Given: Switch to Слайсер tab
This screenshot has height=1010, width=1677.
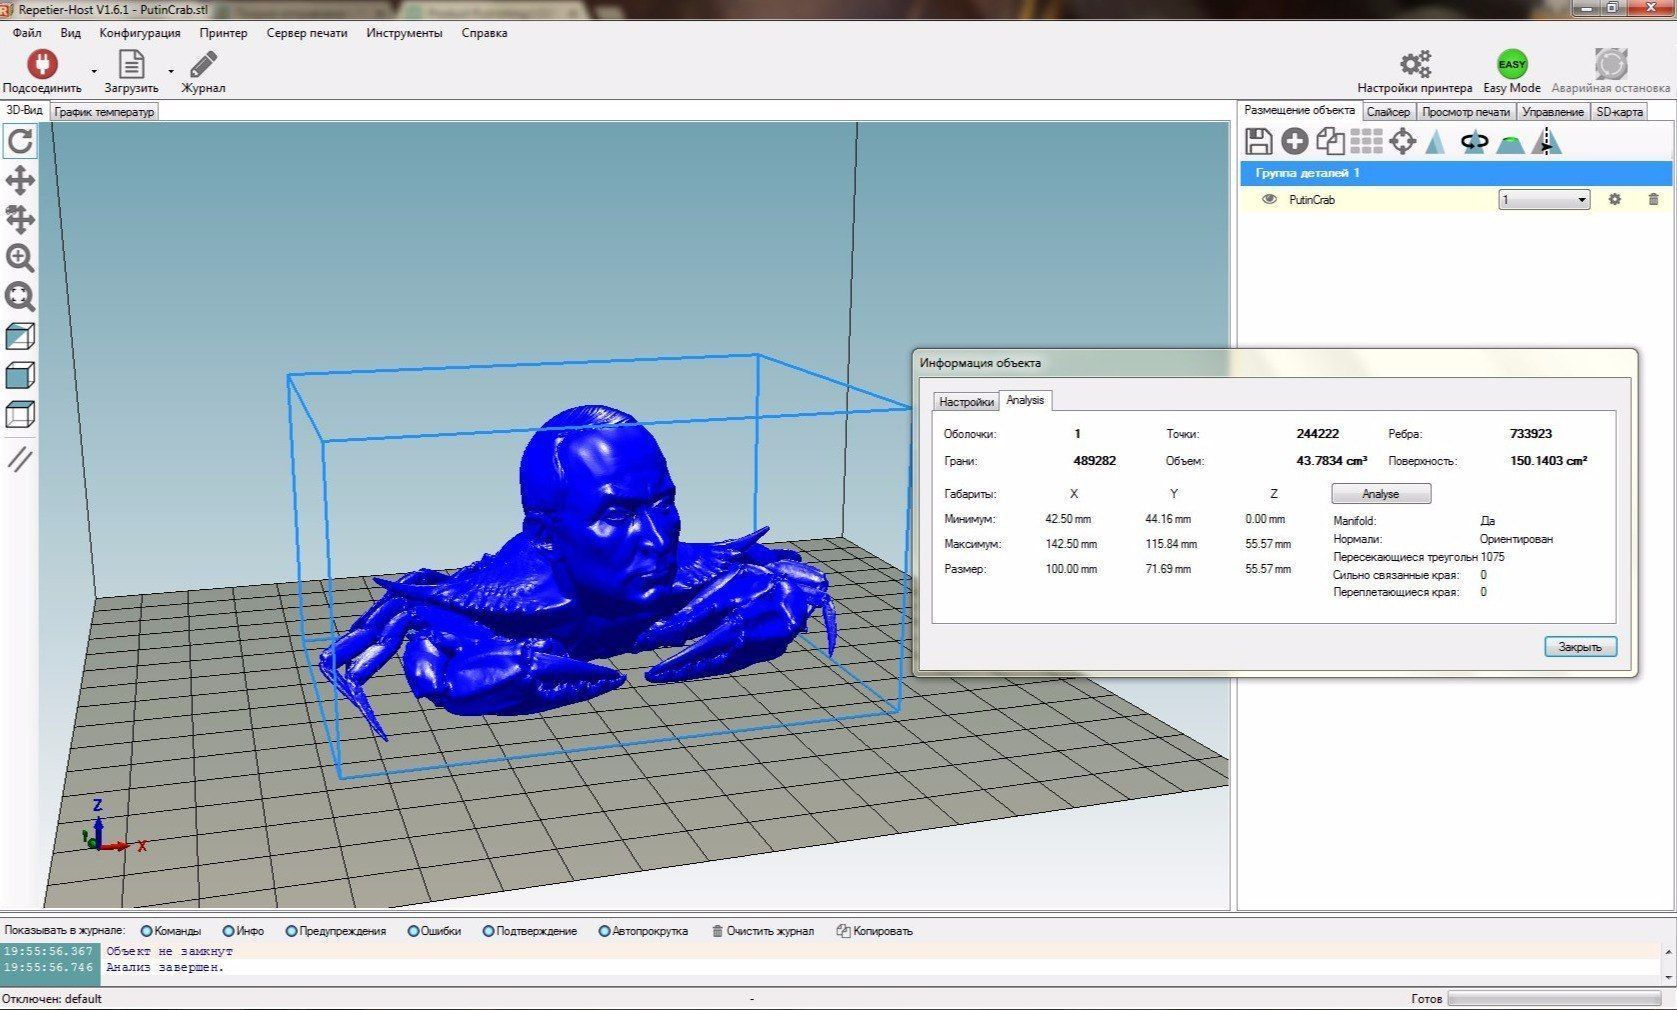Looking at the screenshot, I should point(1388,112).
